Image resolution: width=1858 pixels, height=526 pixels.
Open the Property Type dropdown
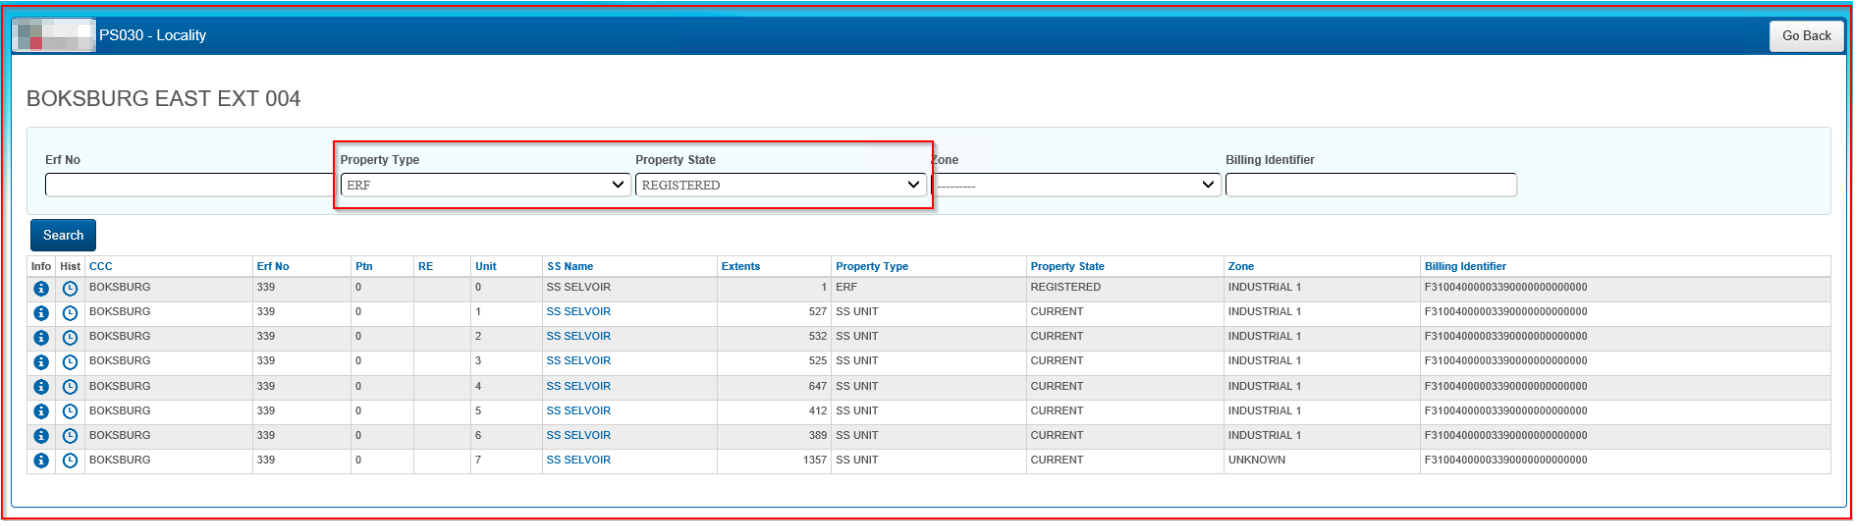[485, 185]
